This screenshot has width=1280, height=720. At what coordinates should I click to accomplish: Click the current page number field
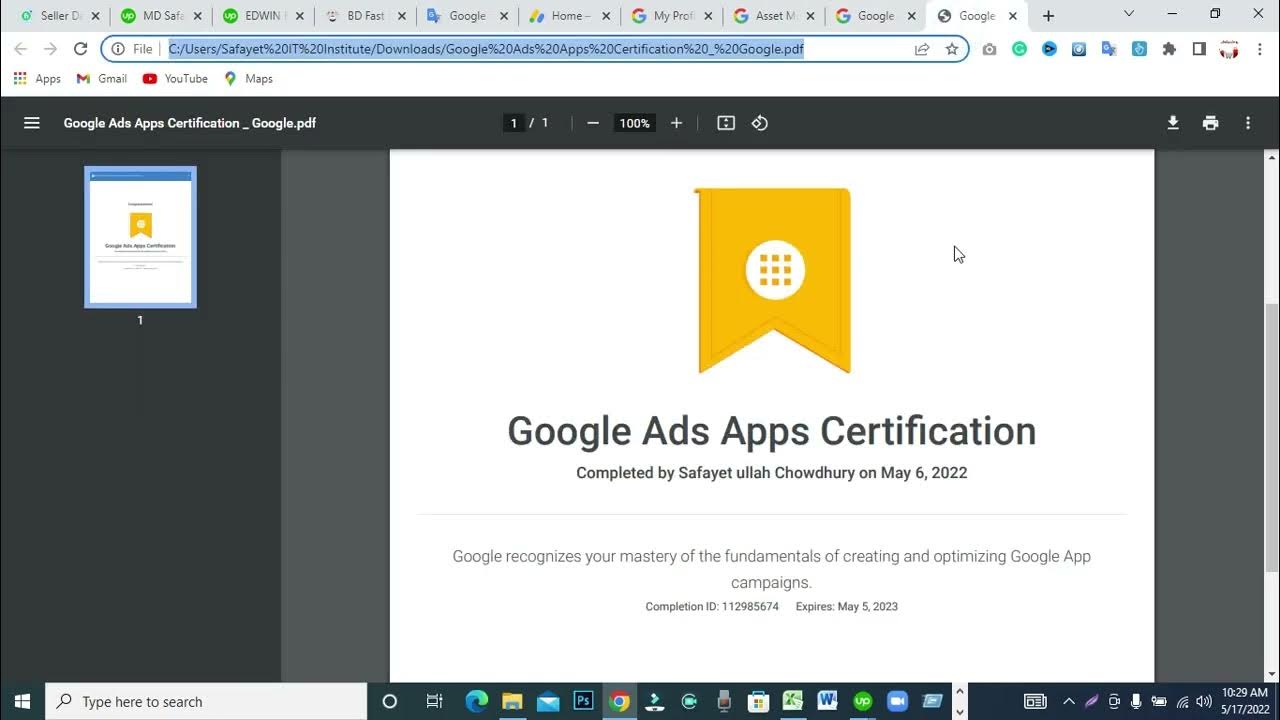514,123
